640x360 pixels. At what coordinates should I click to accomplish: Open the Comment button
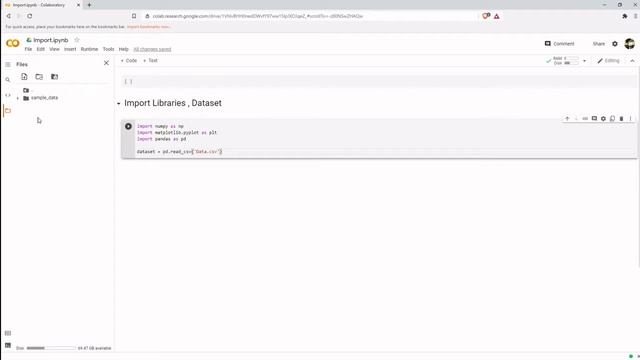560,44
